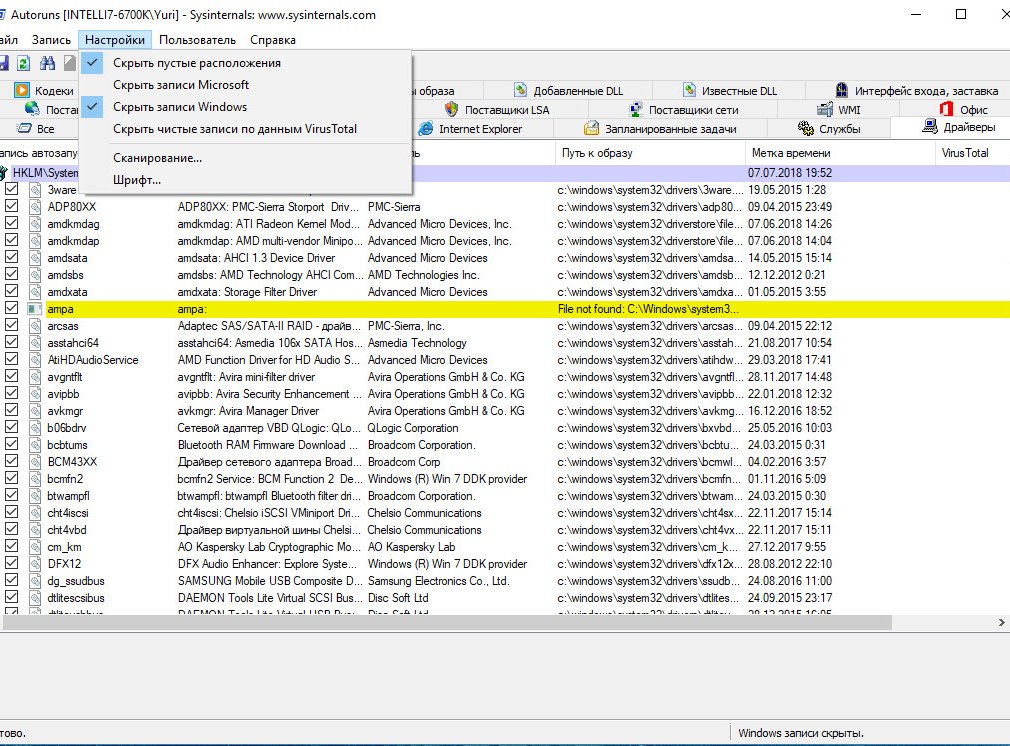
Task: Click the horizontal scrollbar right arrow
Action: tap(1002, 622)
